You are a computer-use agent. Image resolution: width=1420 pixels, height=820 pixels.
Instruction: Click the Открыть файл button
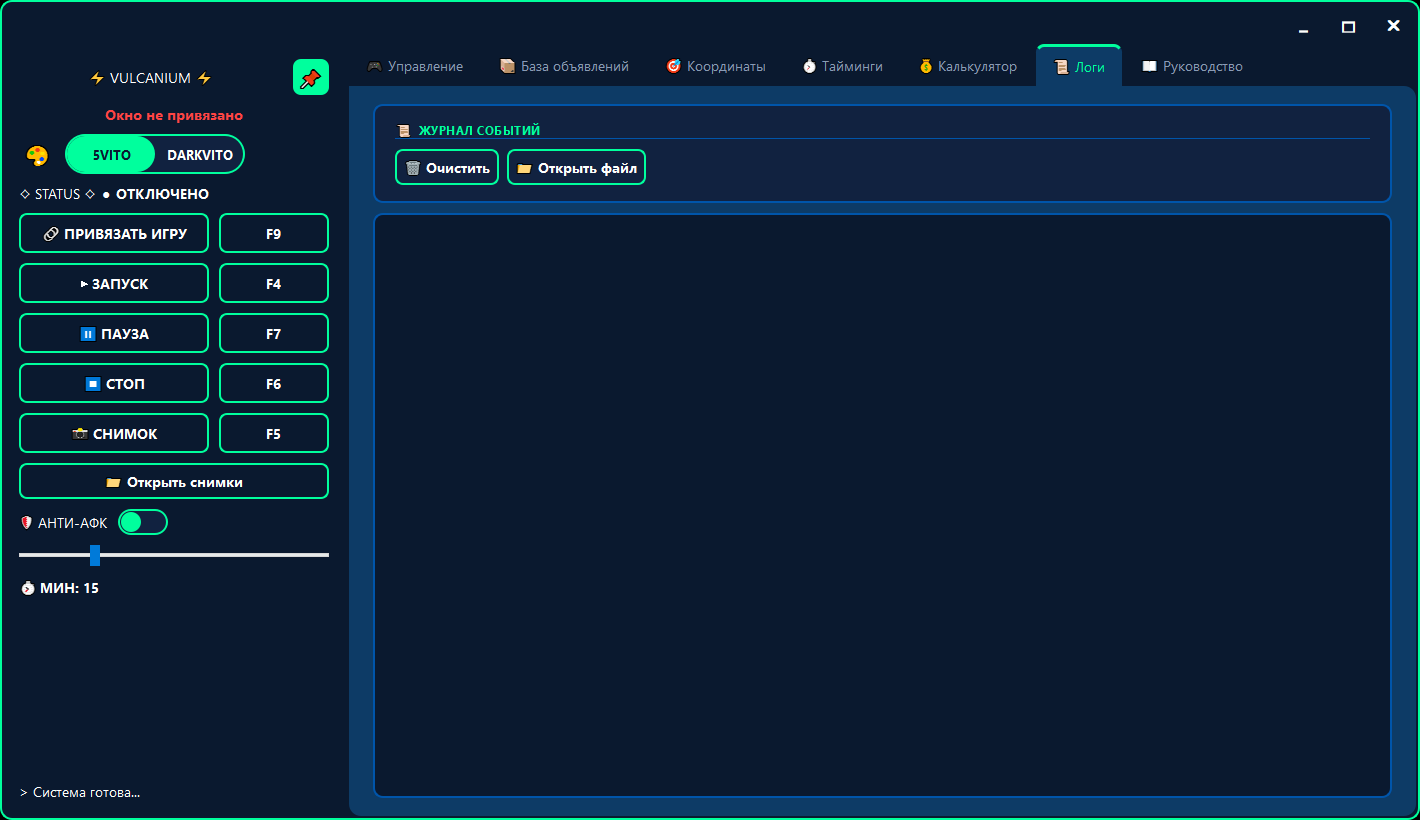point(576,167)
